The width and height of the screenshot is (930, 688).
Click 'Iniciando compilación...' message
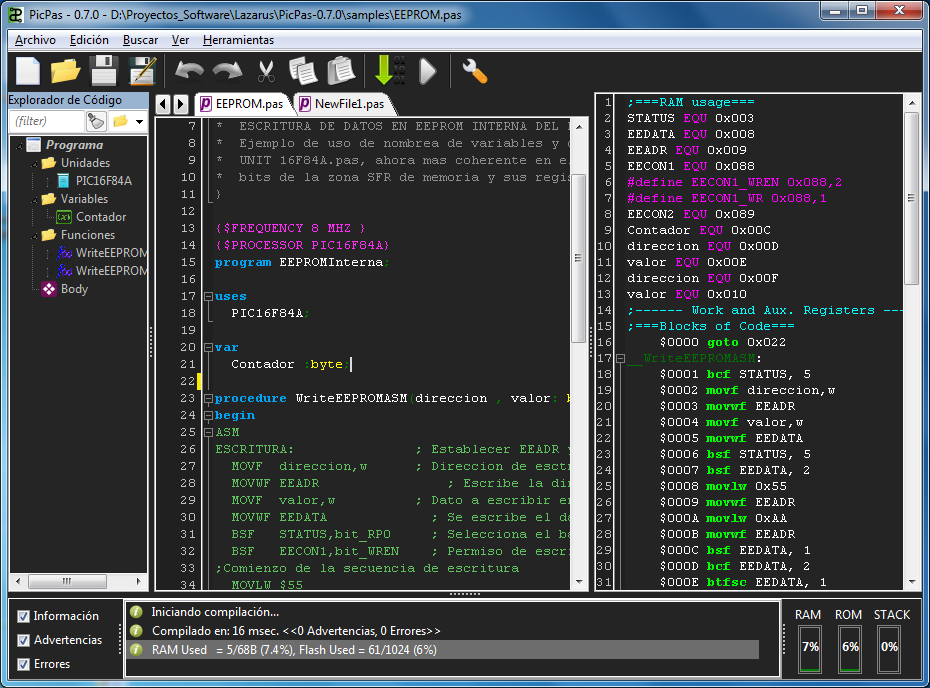coord(215,611)
